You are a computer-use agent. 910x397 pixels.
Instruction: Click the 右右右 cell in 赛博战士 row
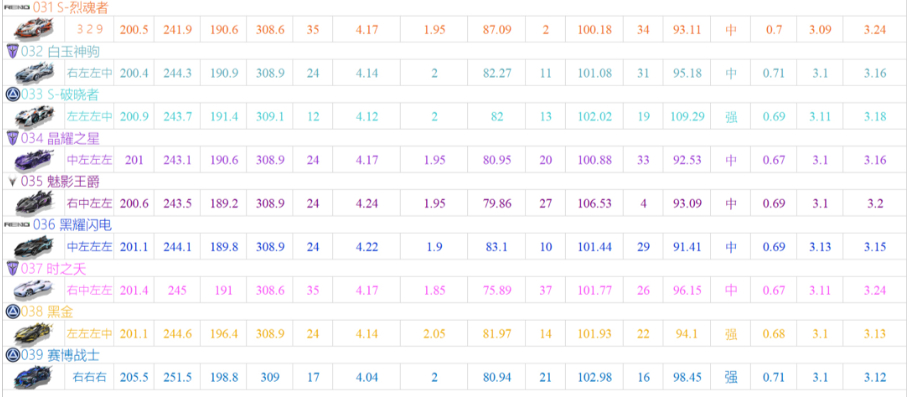tap(89, 377)
